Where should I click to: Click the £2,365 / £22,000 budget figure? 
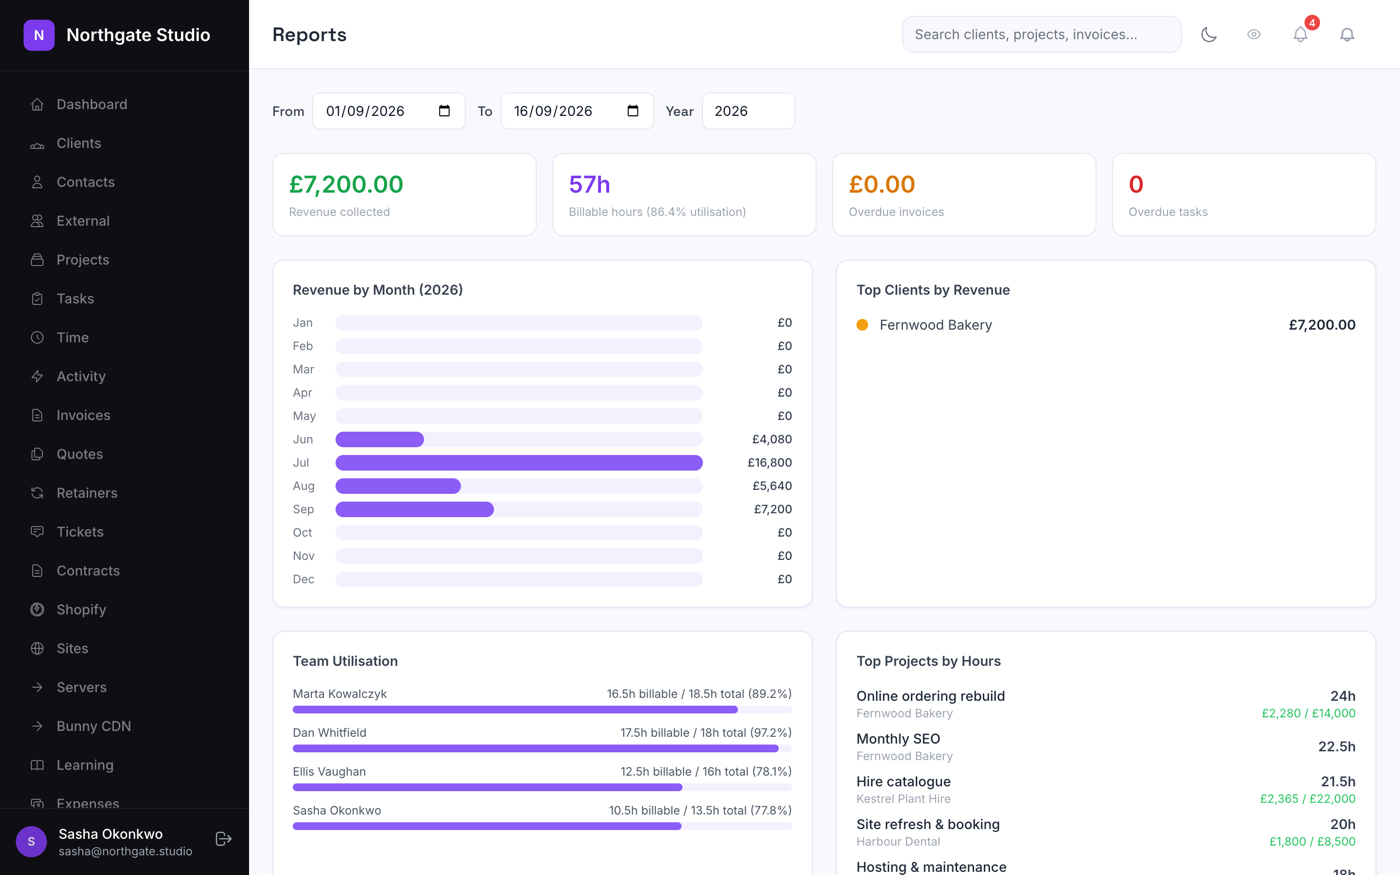tap(1308, 799)
